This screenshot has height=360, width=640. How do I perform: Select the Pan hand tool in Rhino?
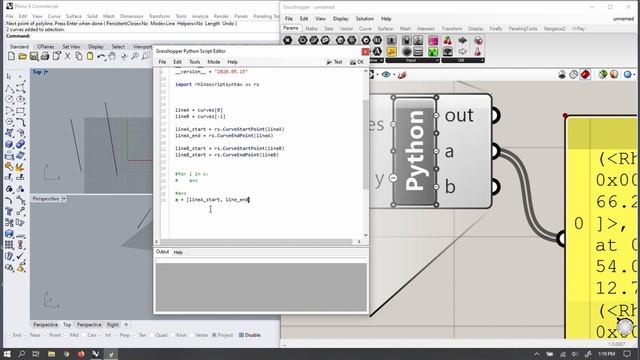click(112, 56)
